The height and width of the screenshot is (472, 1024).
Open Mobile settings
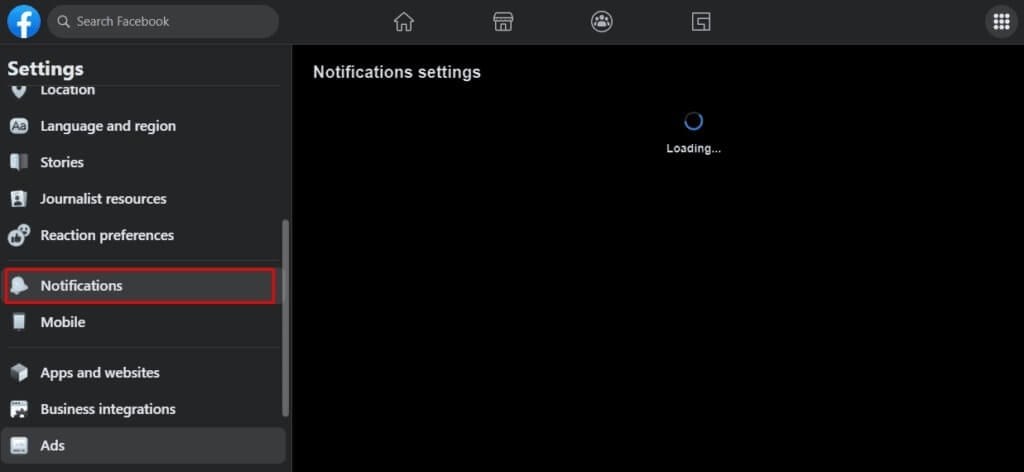click(143, 323)
